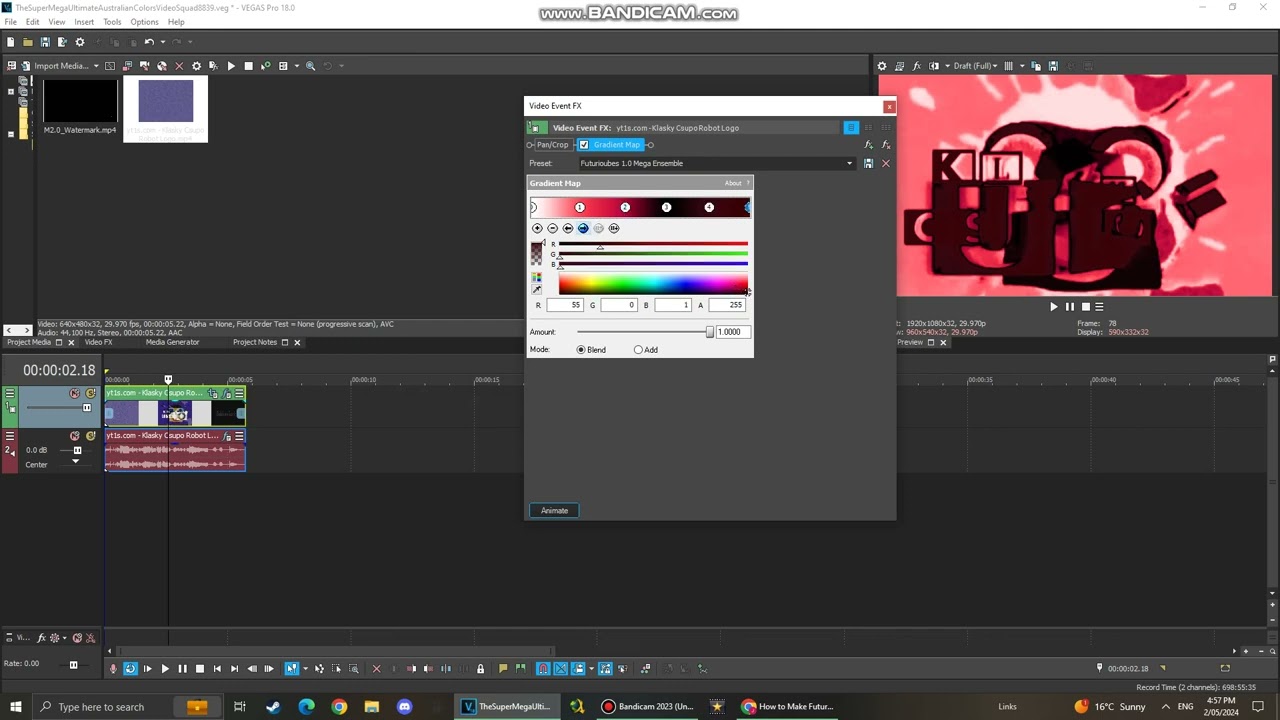Expand the Import Media dropdown arrow
Screen dimensions: 1280x720
coord(96,66)
